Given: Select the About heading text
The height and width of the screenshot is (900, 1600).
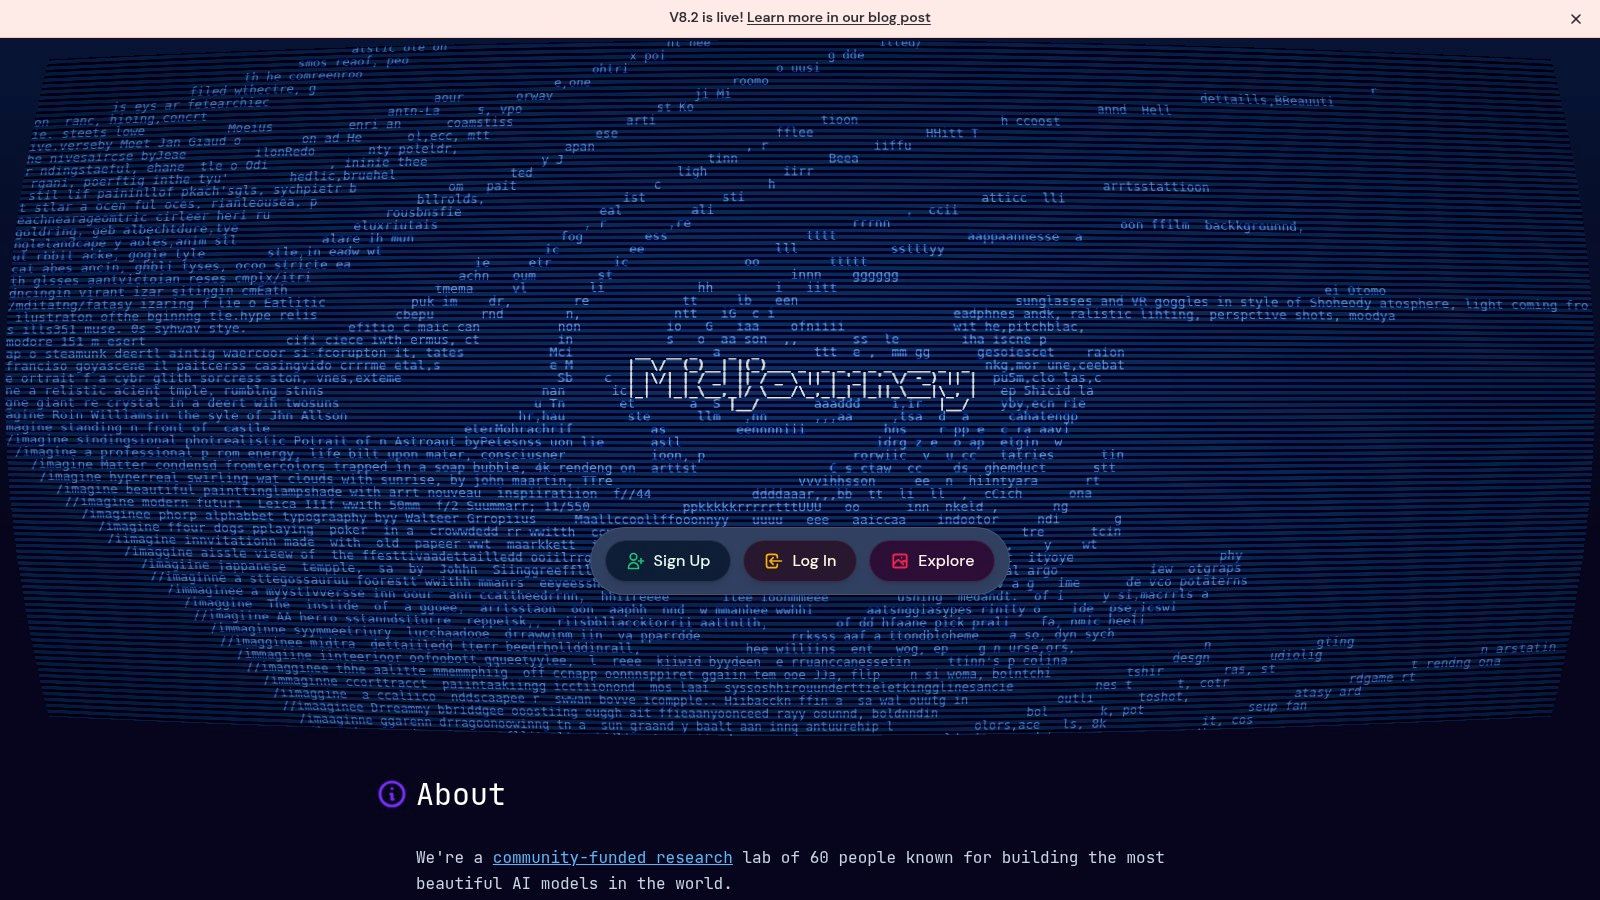Looking at the screenshot, I should [x=461, y=795].
